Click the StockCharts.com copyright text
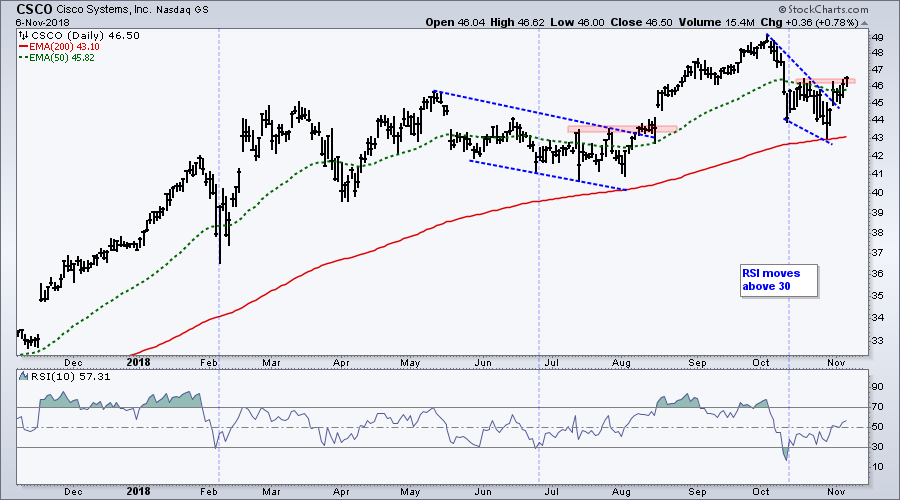Viewport: 900px width, 500px height. [824, 10]
